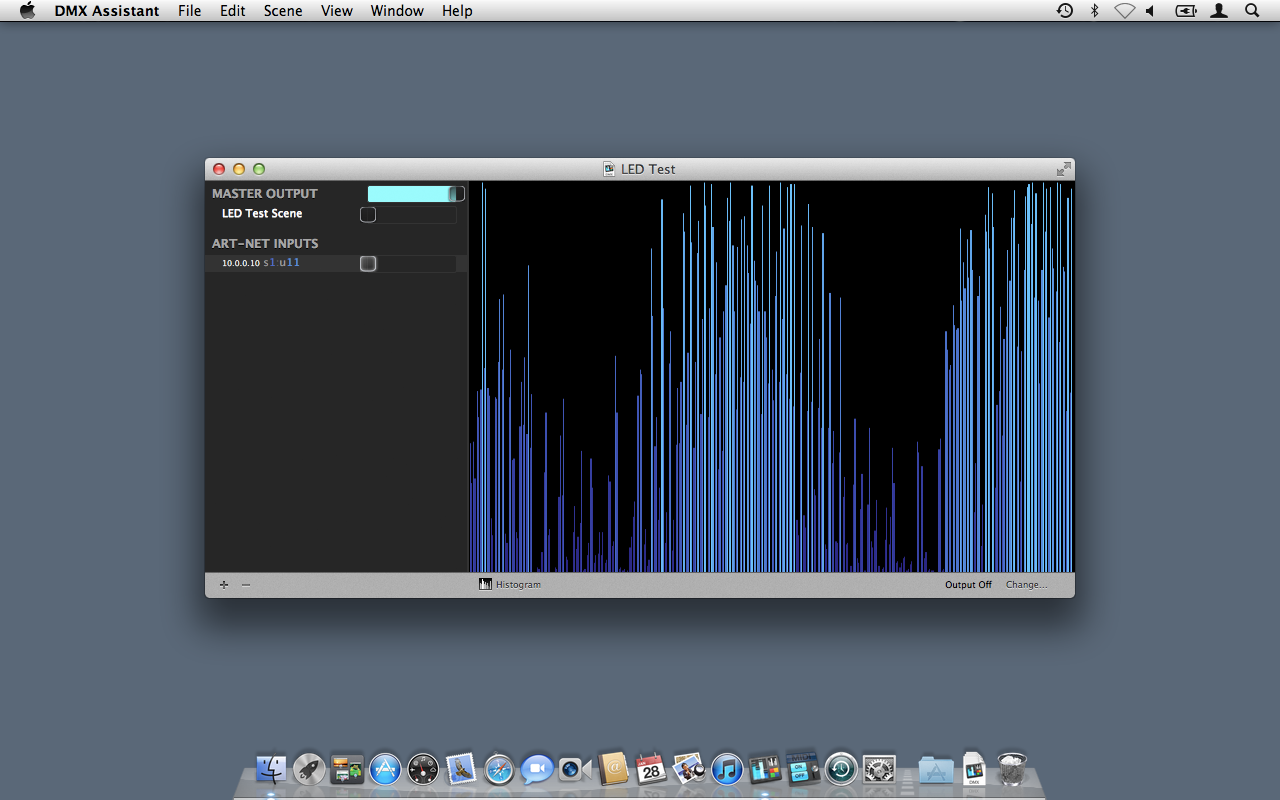
Task: Click the Histogram bars icon in bottom bar
Action: (x=485, y=584)
